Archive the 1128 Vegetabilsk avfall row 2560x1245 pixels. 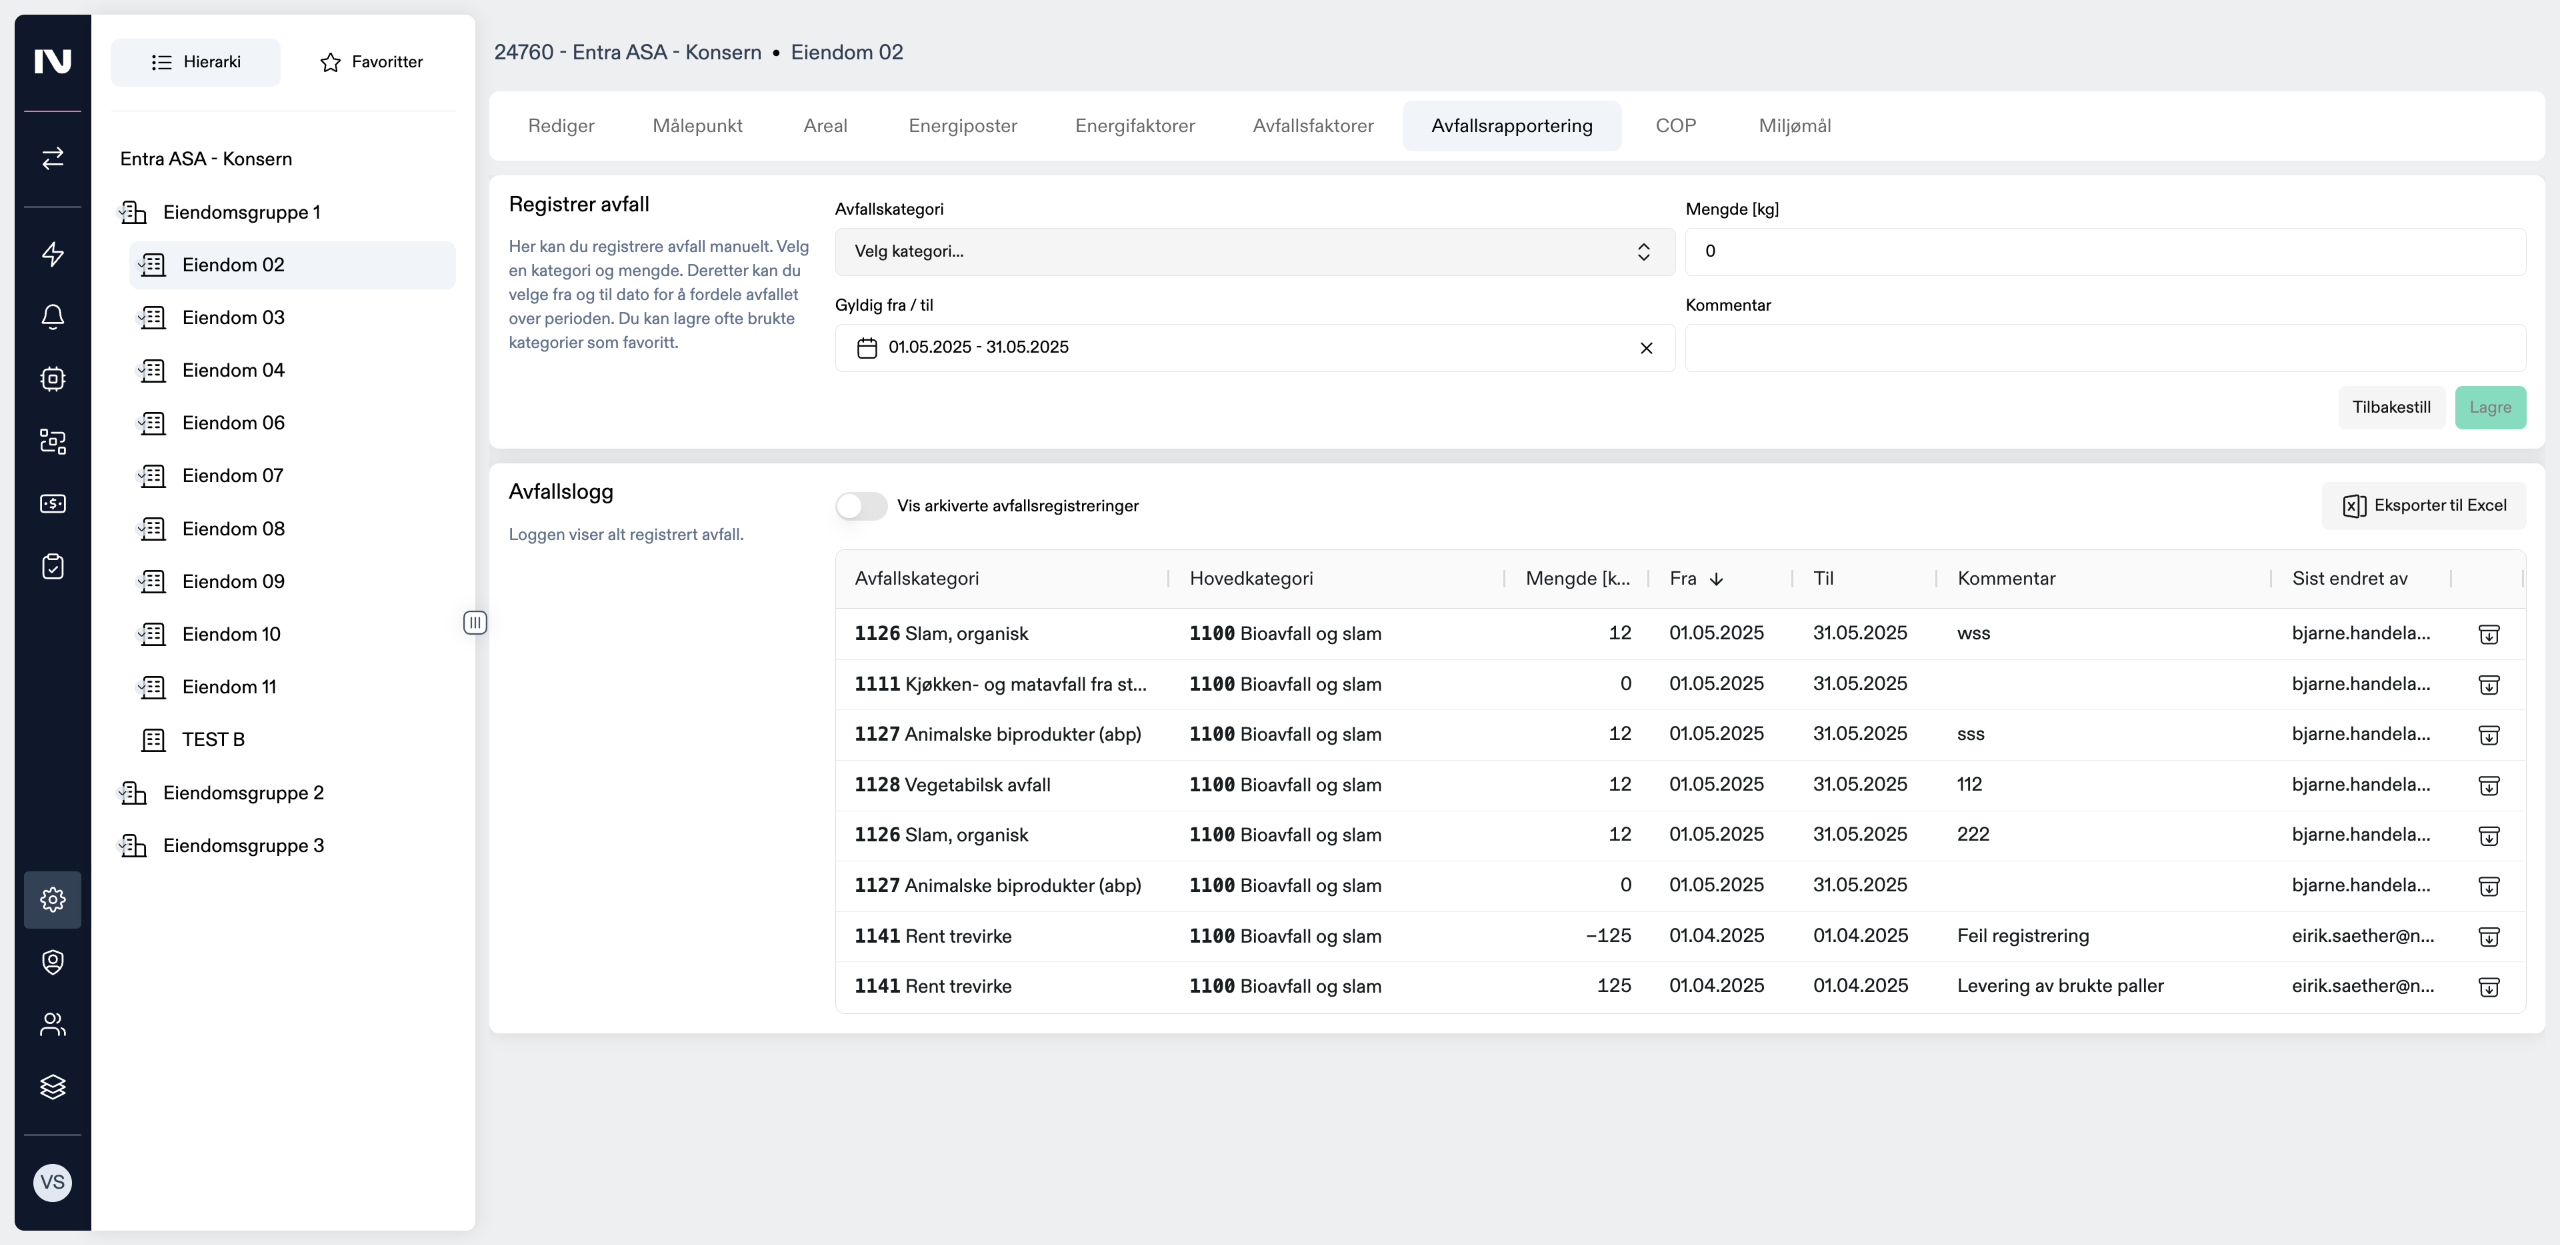[x=2489, y=785]
